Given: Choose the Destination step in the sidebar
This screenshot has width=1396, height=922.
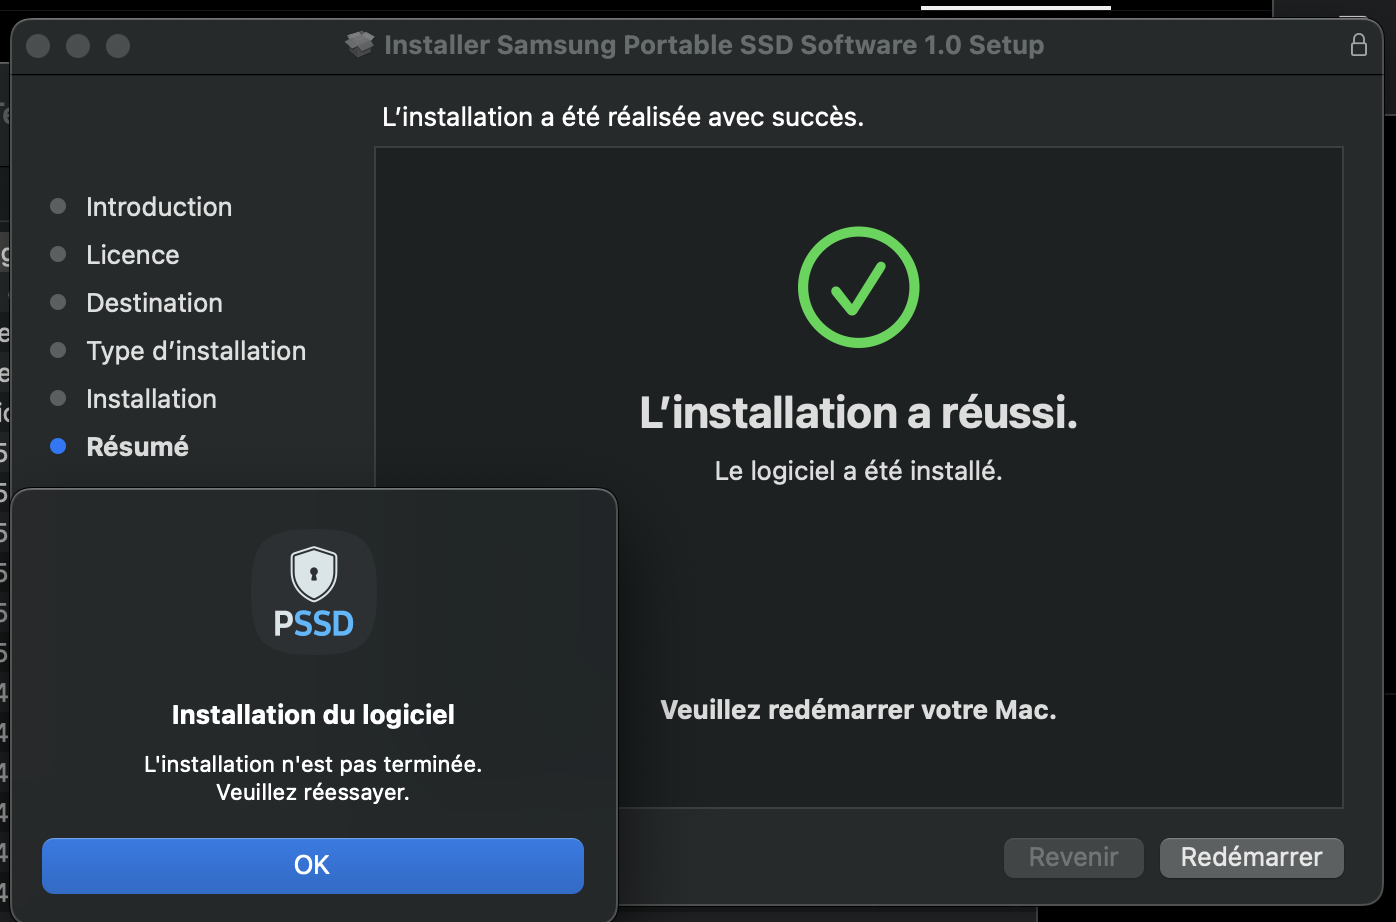Looking at the screenshot, I should pyautogui.click(x=154, y=303).
